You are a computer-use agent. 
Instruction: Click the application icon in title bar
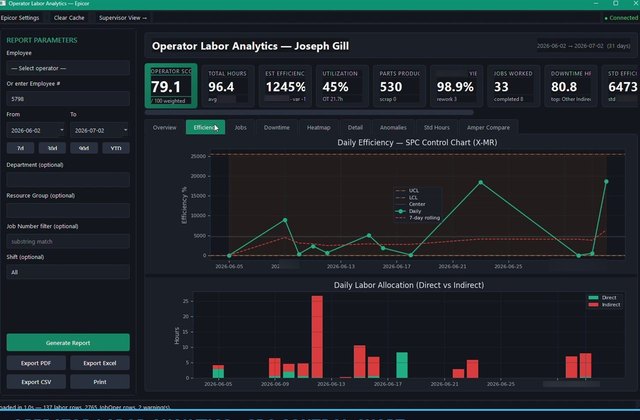[x=3, y=3]
